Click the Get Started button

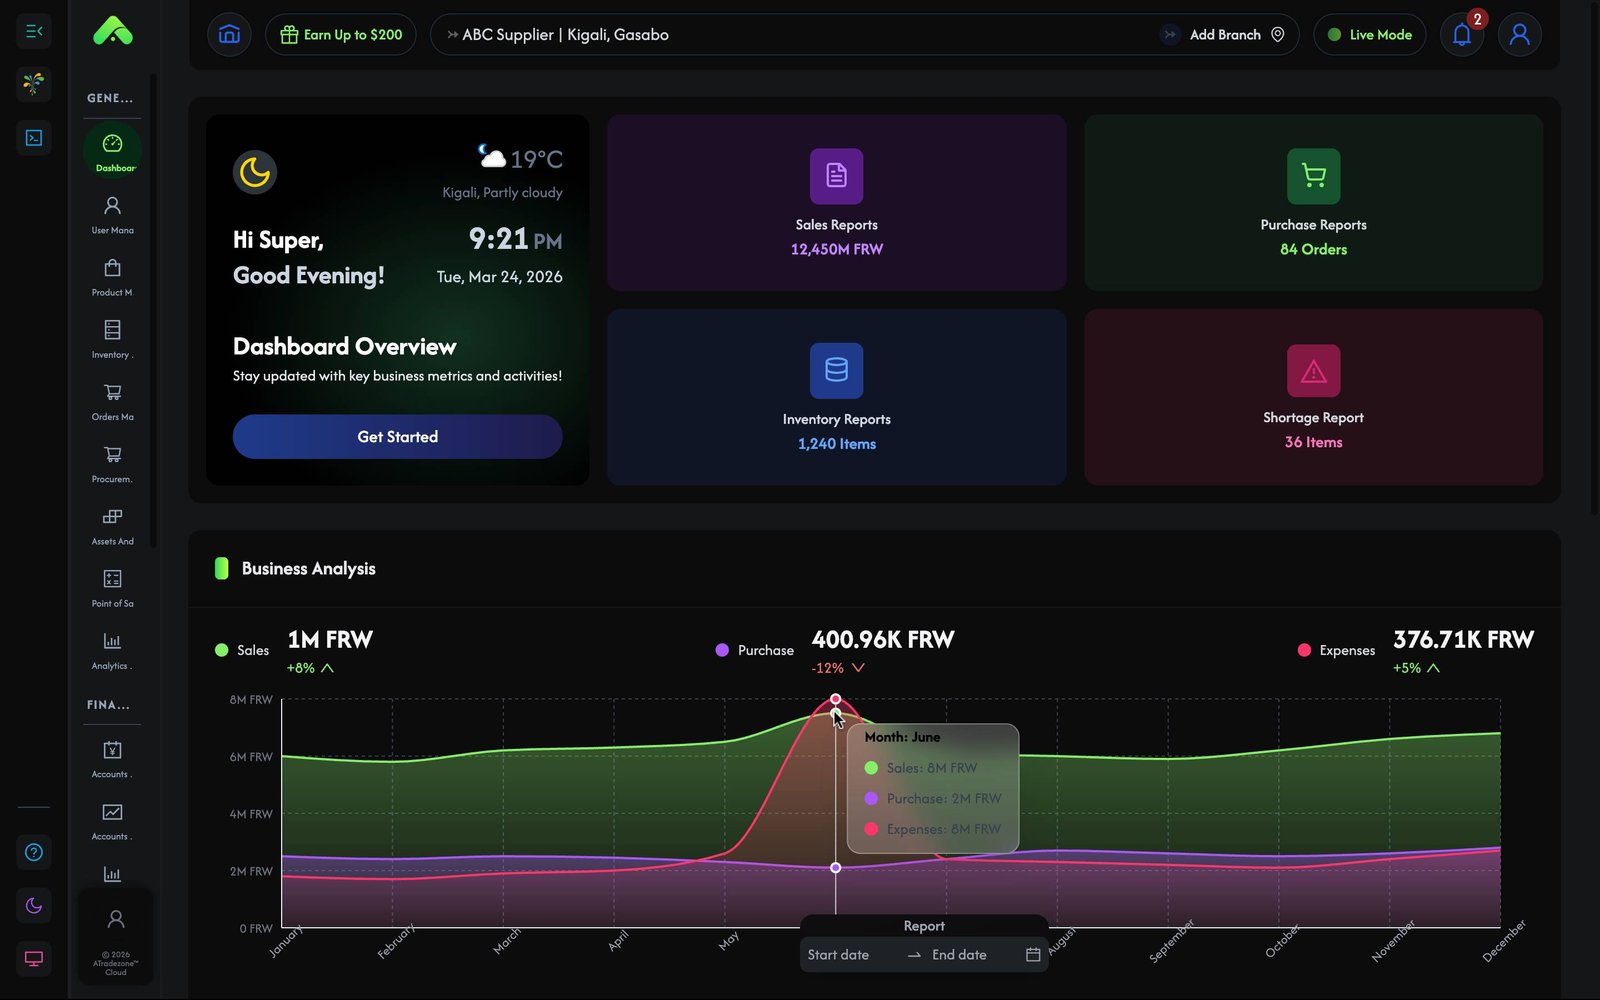click(x=397, y=437)
